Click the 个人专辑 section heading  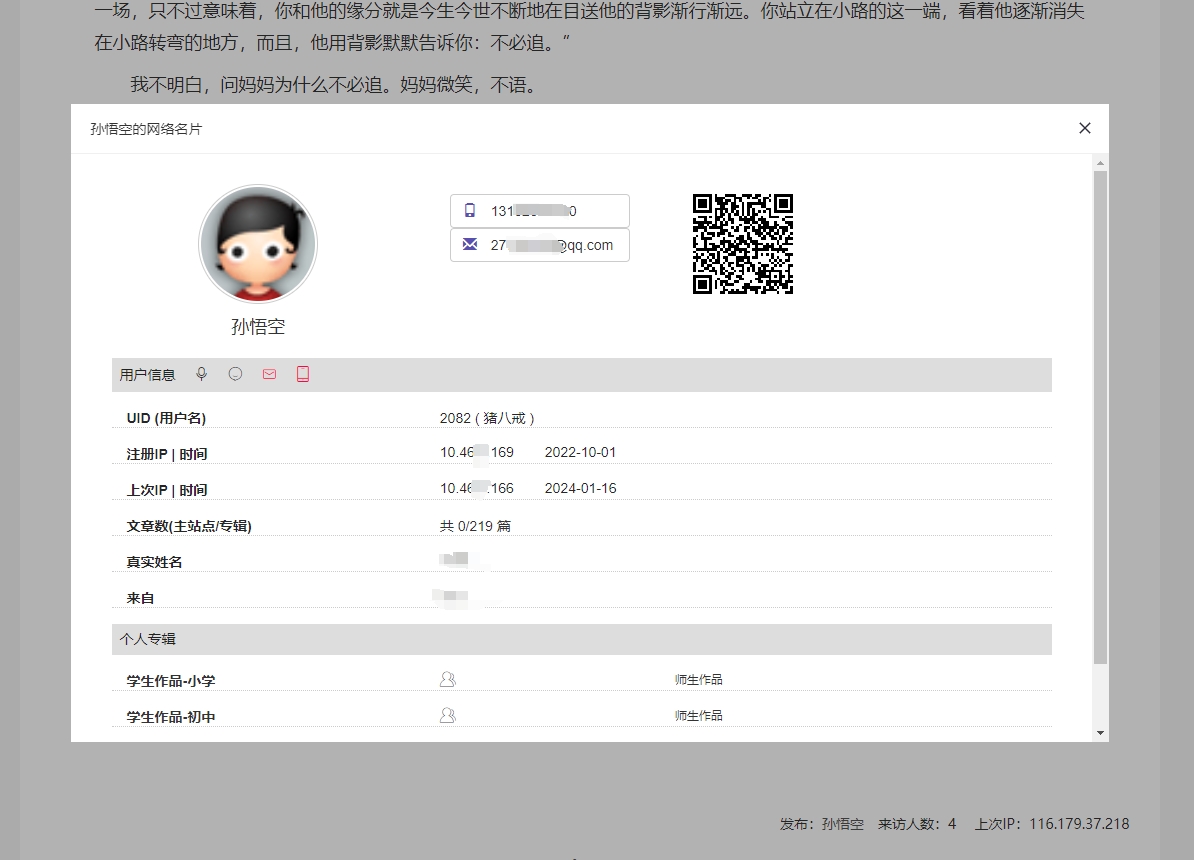pyautogui.click(x=147, y=639)
